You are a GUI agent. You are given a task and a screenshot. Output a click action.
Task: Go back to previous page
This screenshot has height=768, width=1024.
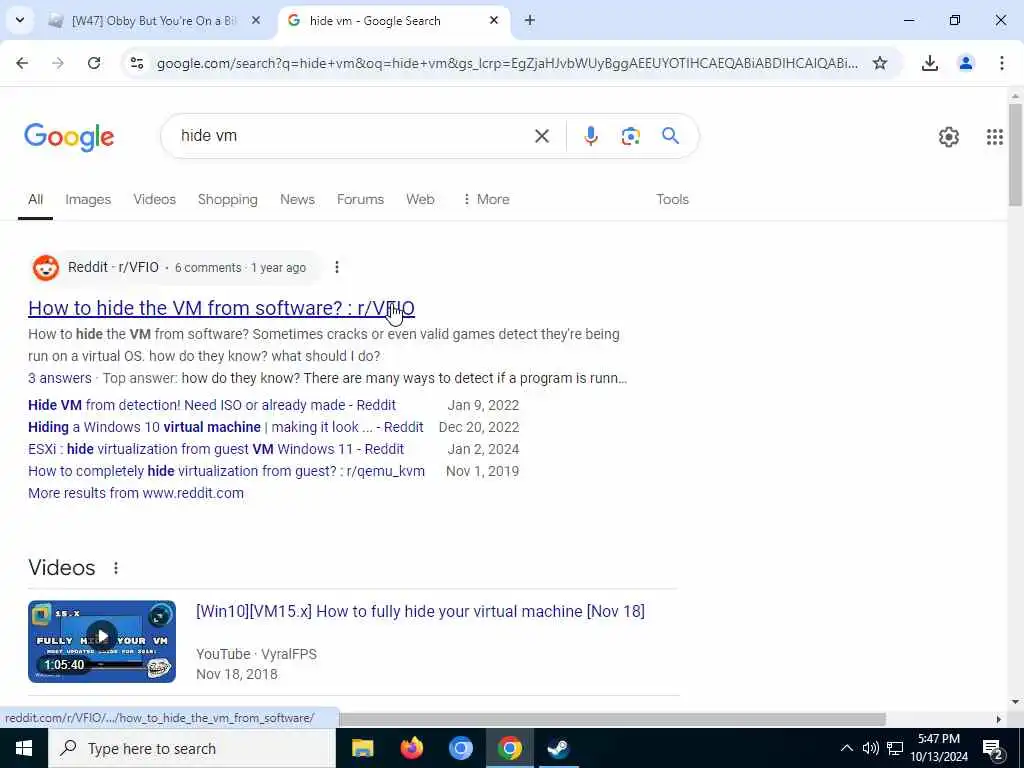click(x=22, y=63)
